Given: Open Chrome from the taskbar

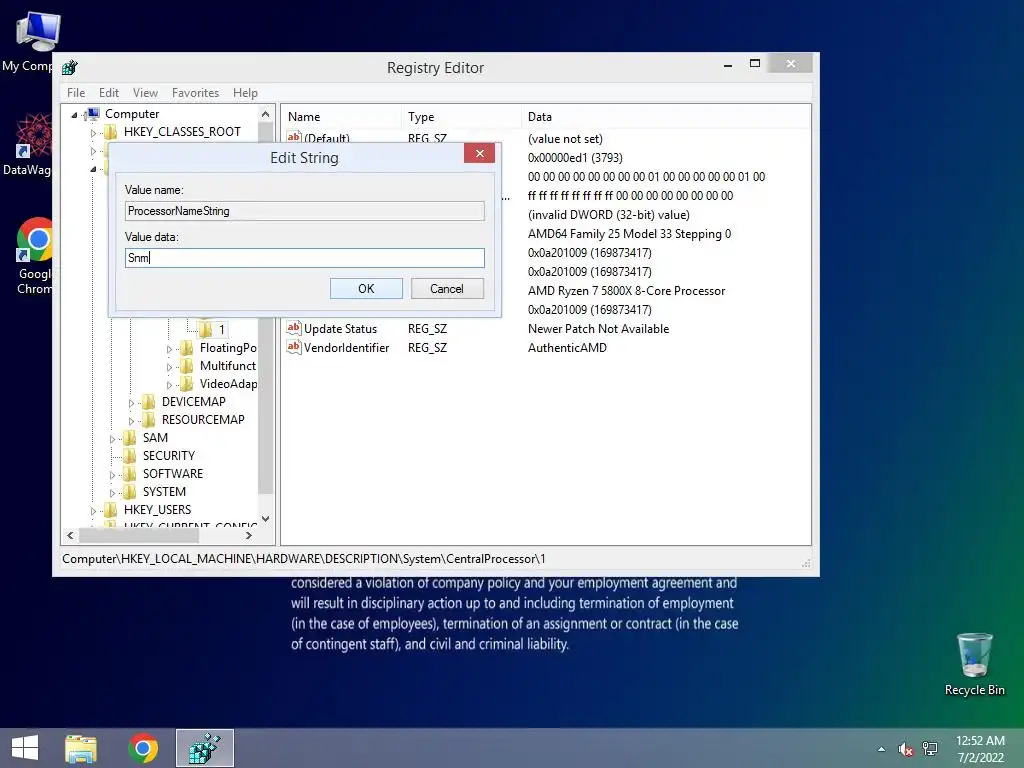Looking at the screenshot, I should [143, 748].
